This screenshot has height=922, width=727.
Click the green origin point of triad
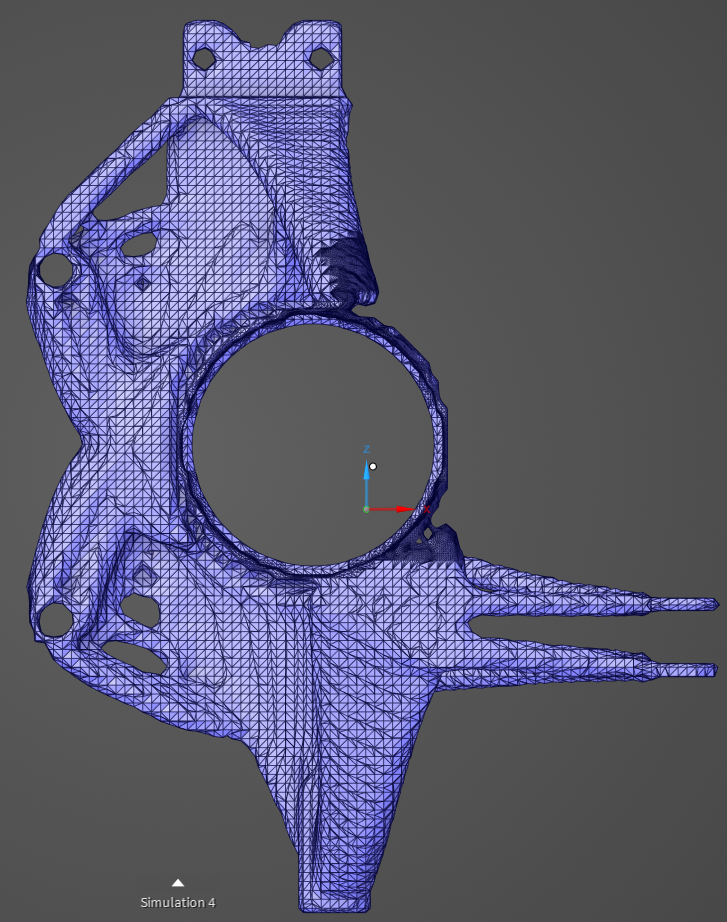[x=366, y=509]
